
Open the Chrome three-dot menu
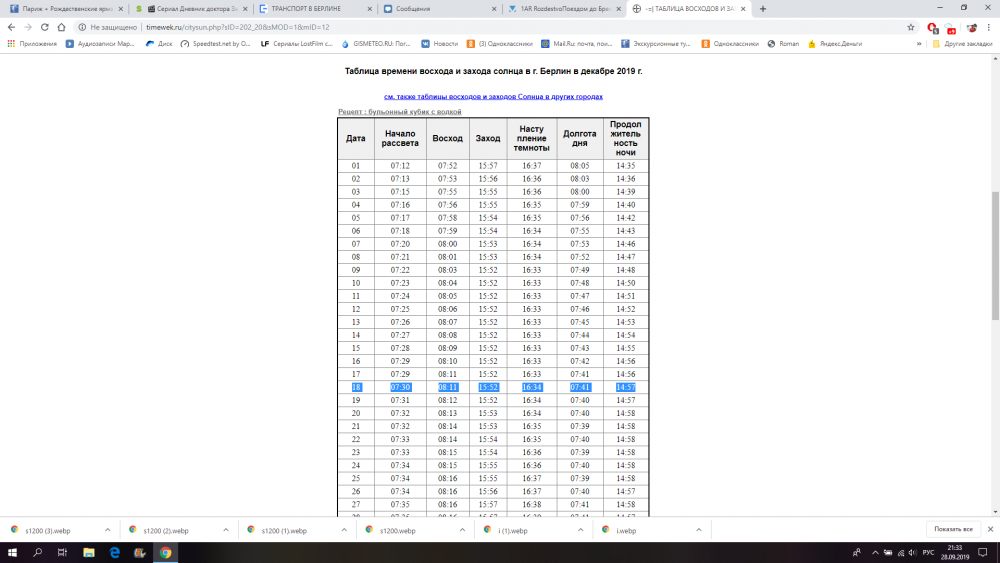tap(988, 27)
